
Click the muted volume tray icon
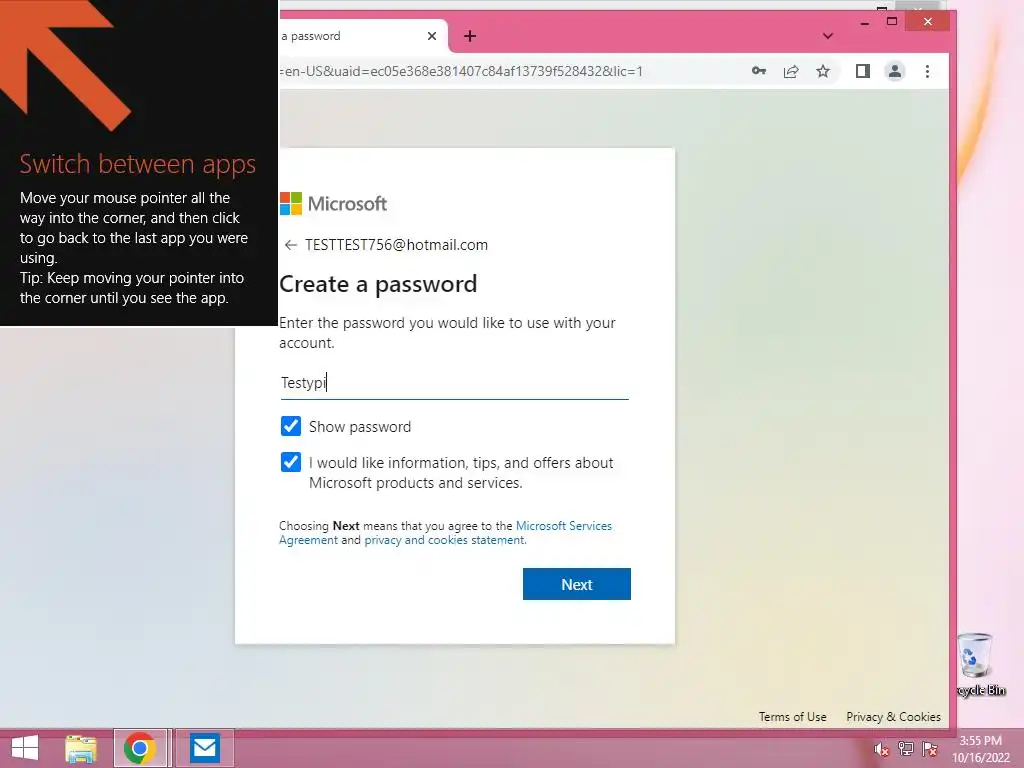(881, 749)
